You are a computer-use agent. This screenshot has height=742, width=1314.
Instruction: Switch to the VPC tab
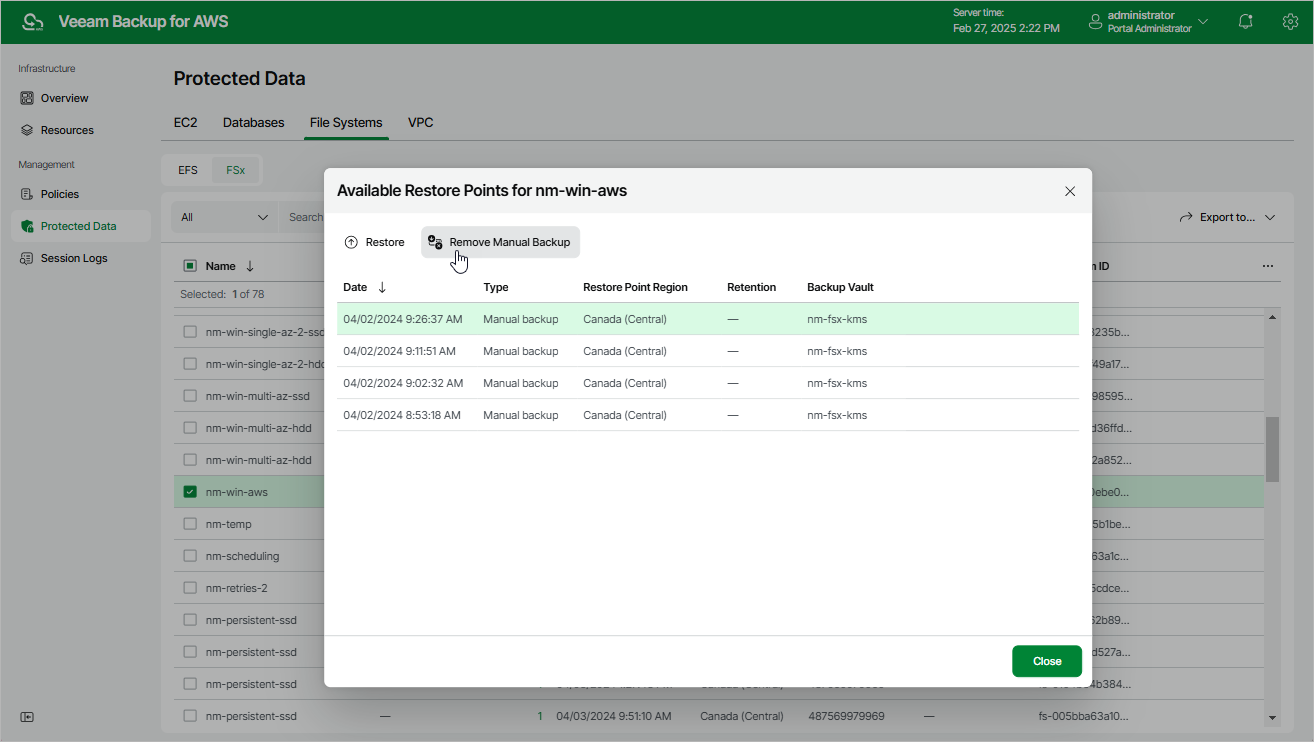click(420, 122)
